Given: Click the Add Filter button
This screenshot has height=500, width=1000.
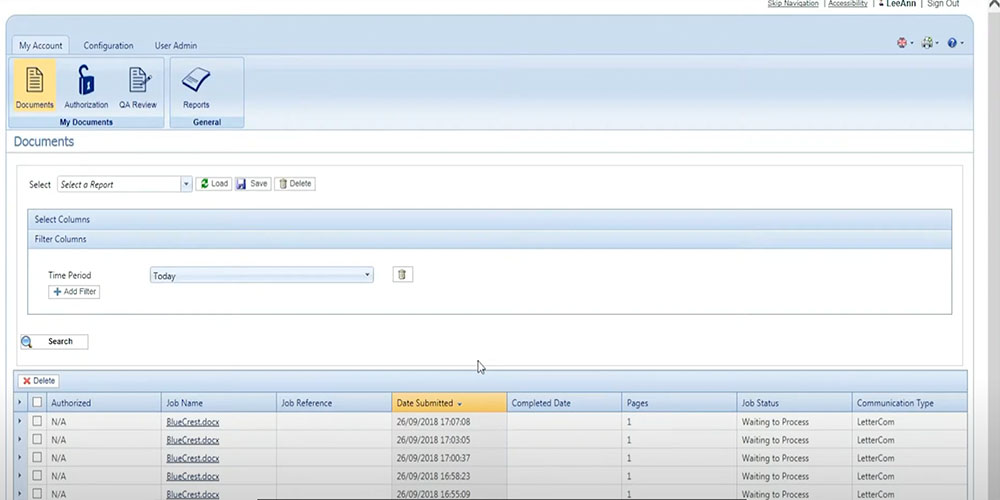Looking at the screenshot, I should click(74, 292).
